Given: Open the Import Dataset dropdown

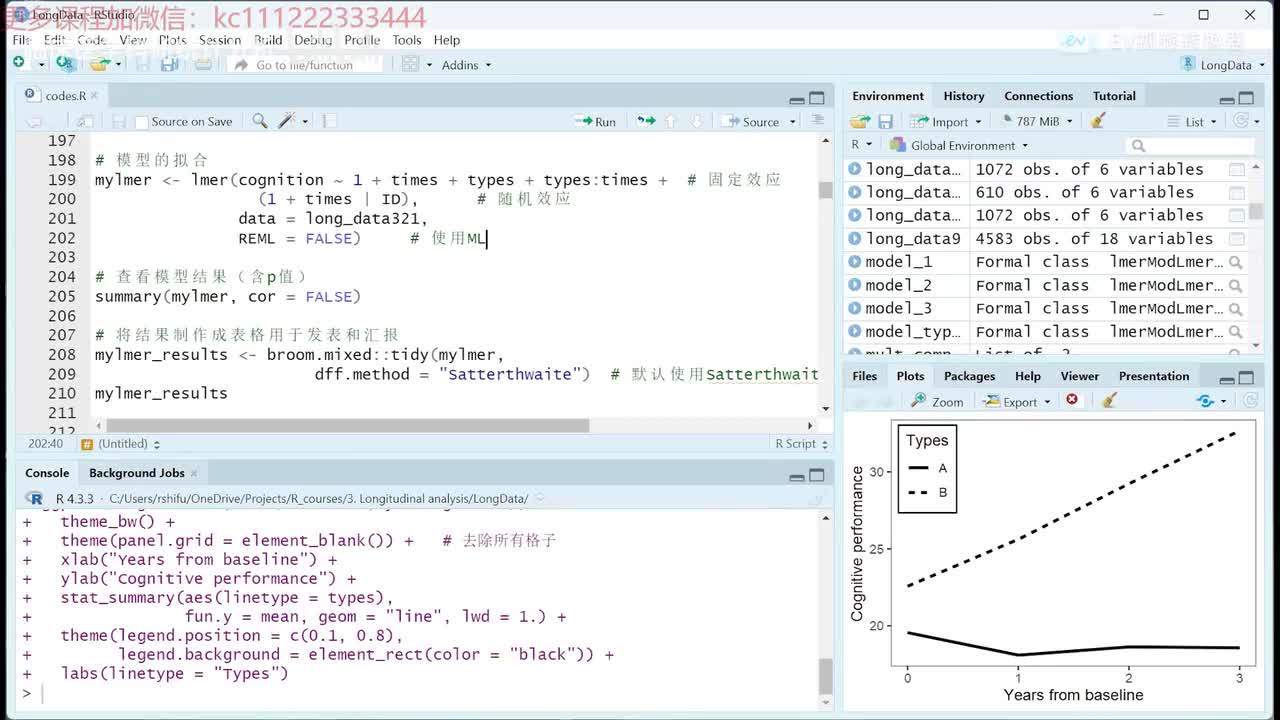Looking at the screenshot, I should (x=945, y=121).
